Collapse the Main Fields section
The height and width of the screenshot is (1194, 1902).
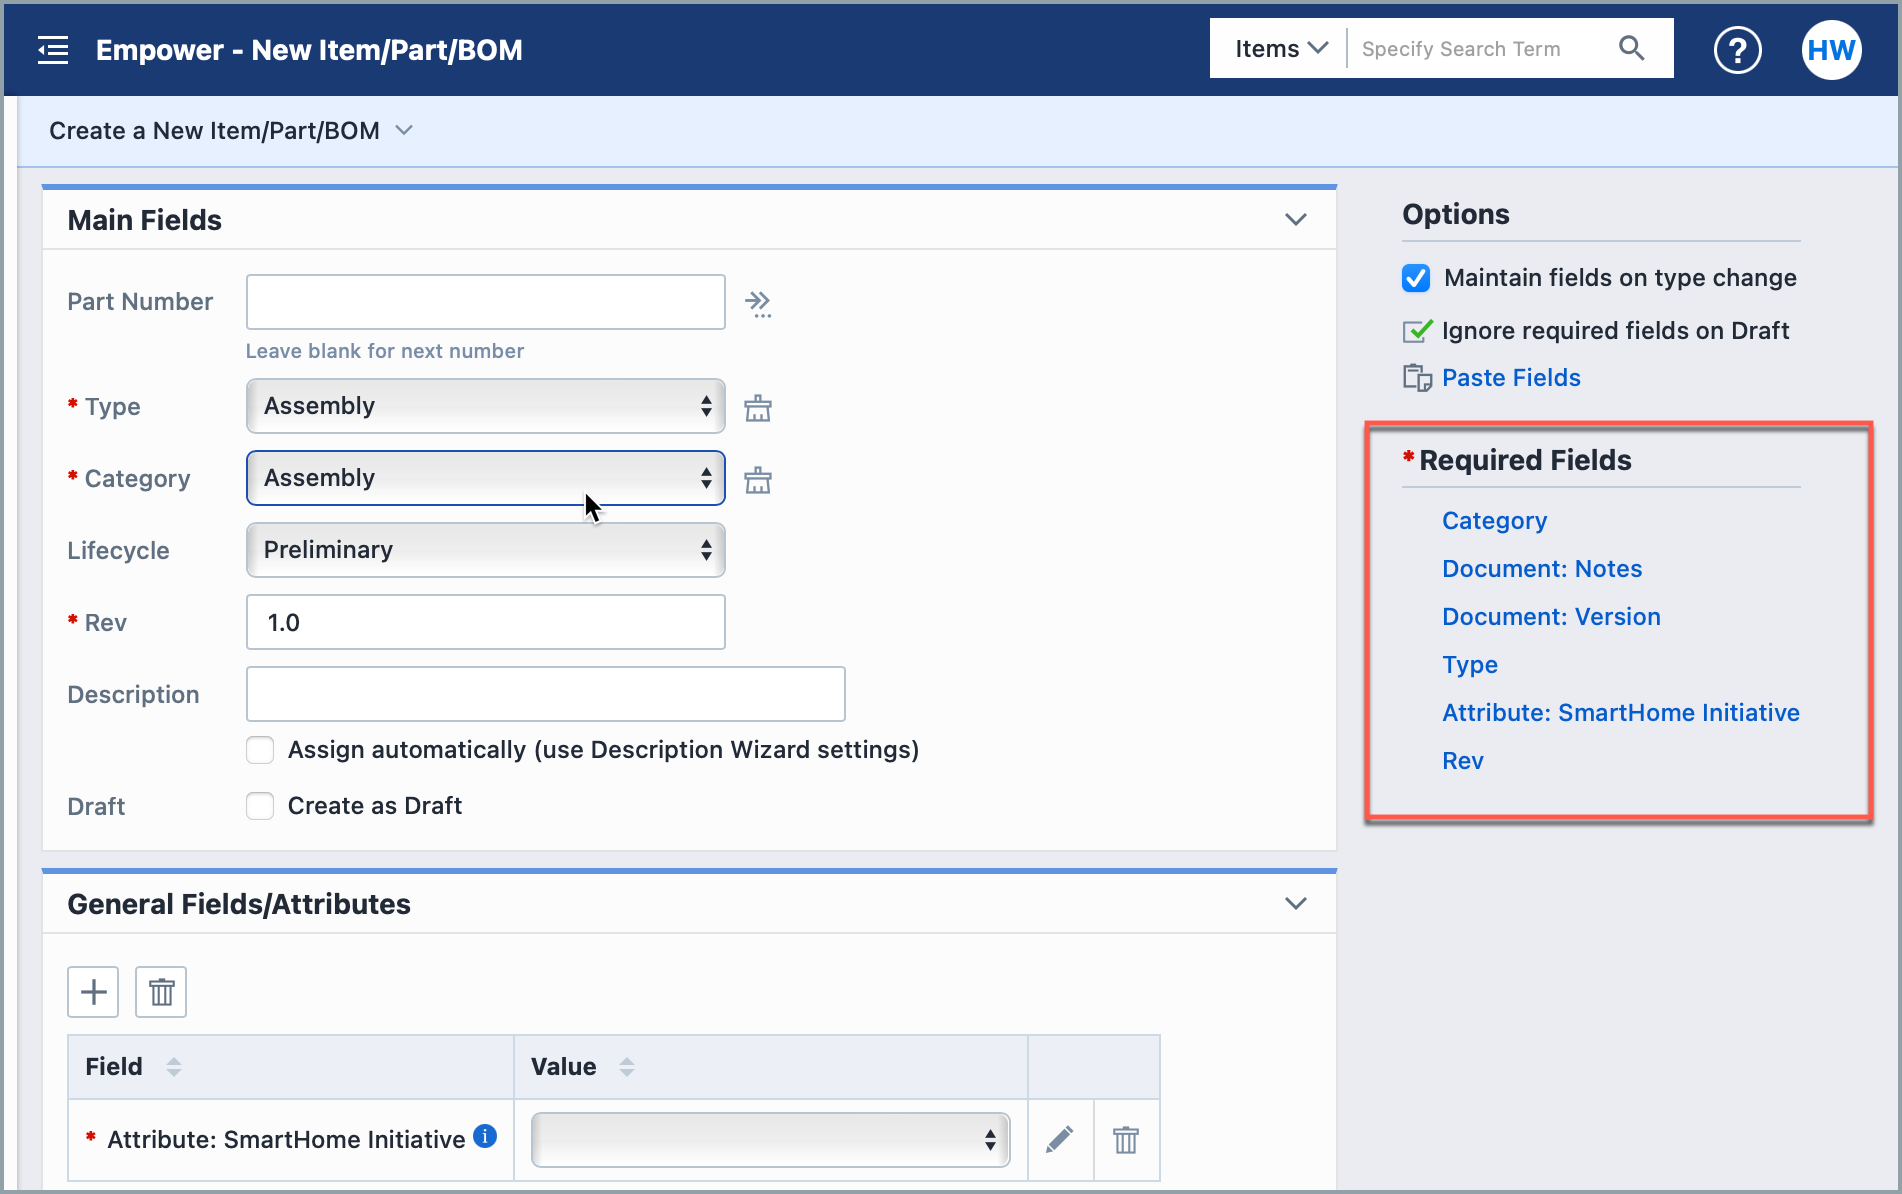click(1296, 219)
